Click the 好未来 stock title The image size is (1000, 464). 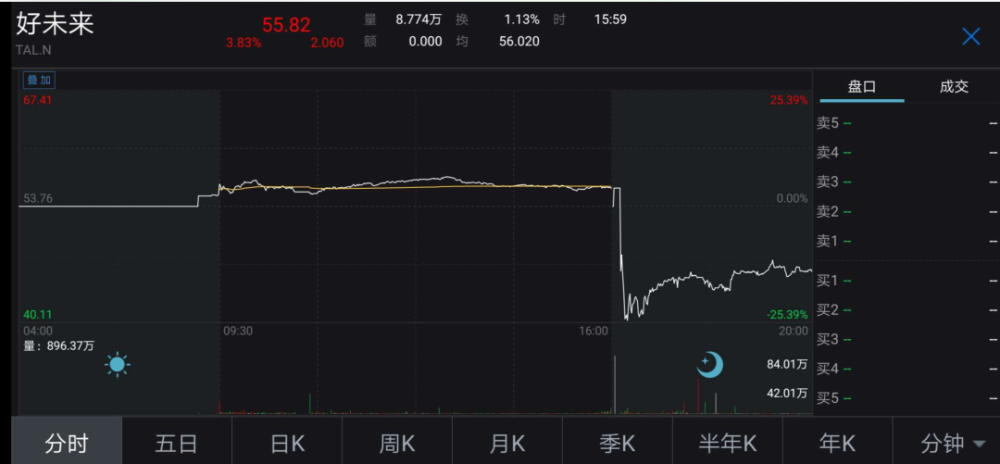(55, 24)
